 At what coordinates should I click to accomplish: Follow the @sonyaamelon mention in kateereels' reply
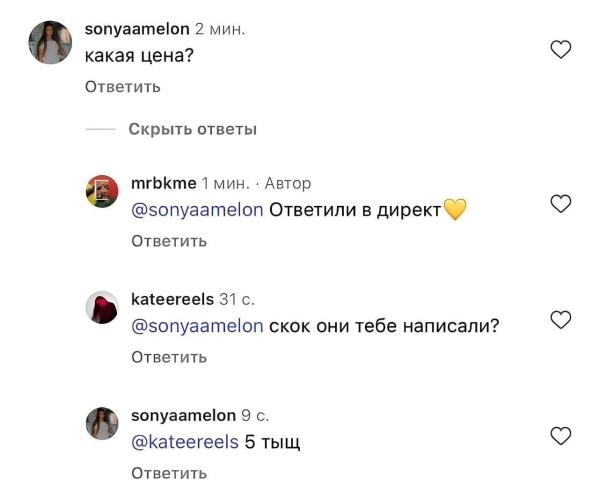point(197,326)
